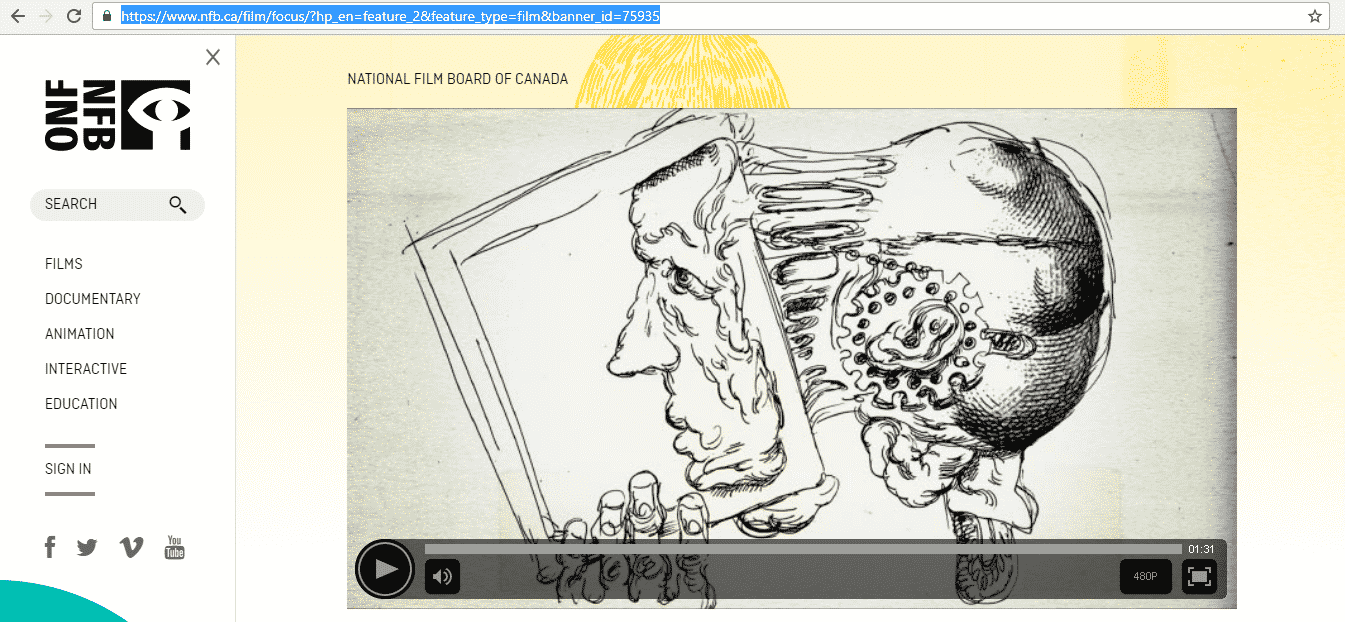
Task: Open the YouTube icon link
Action: click(x=175, y=547)
